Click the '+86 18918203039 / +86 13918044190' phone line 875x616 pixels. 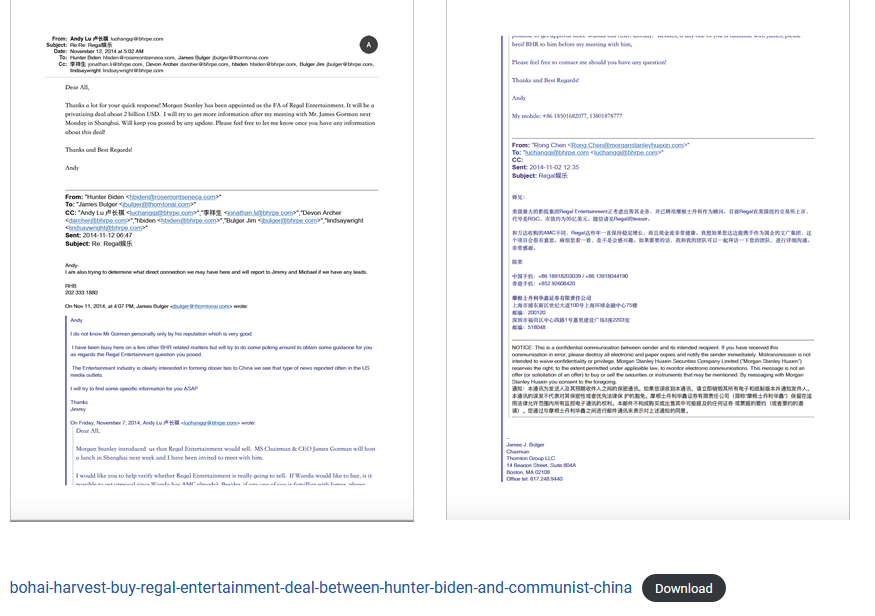[x=570, y=276]
